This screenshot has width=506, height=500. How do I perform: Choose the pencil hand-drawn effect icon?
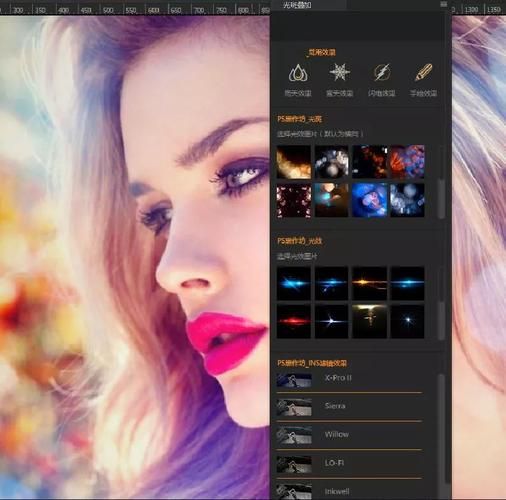coord(423,72)
